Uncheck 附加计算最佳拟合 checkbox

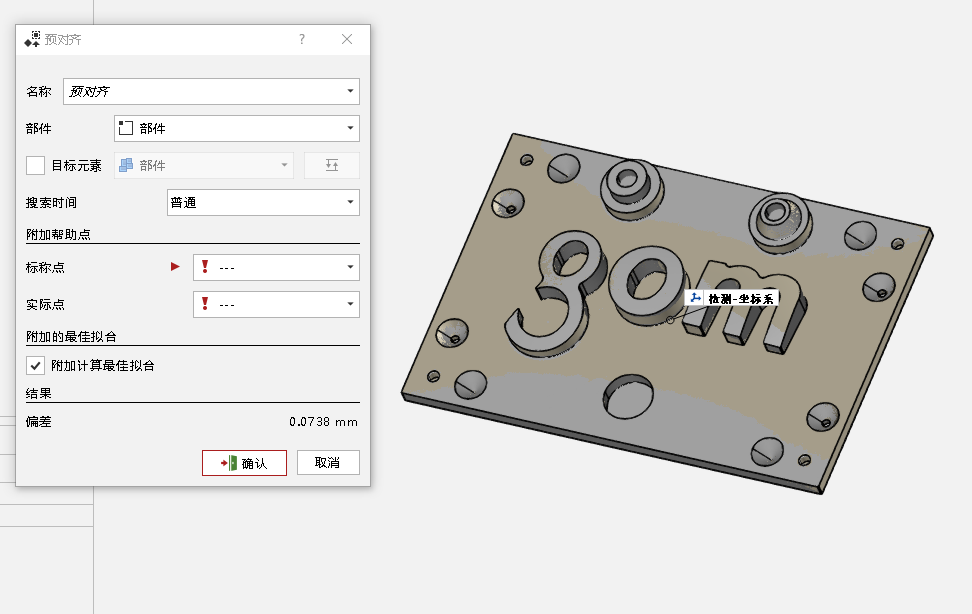pos(36,365)
